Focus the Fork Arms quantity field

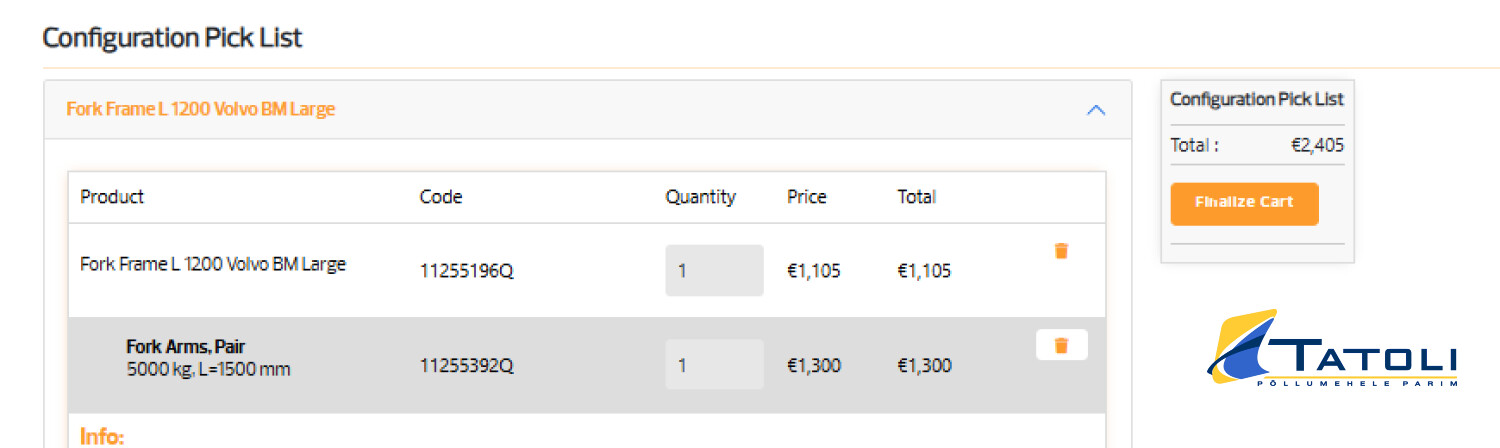click(714, 365)
